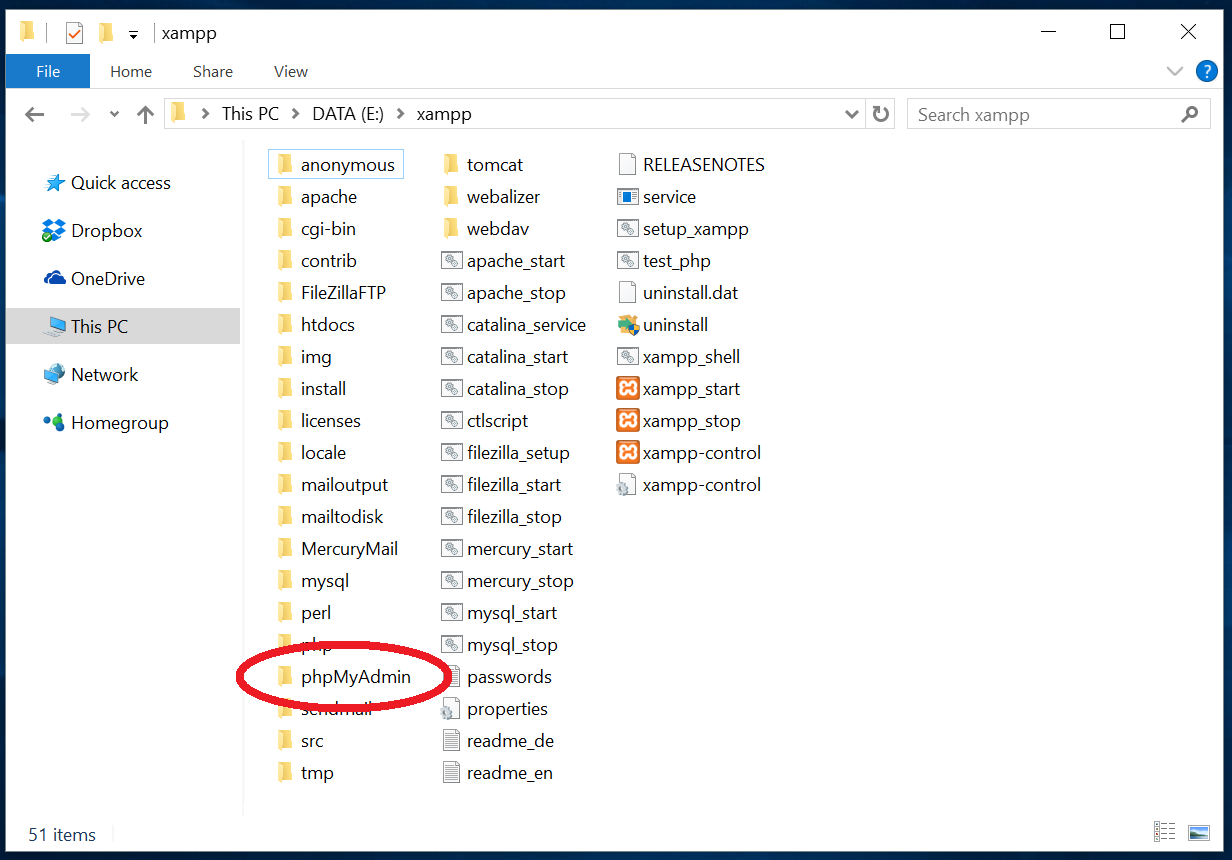
Task: Select the uninstall application with shield icon
Action: 662,325
